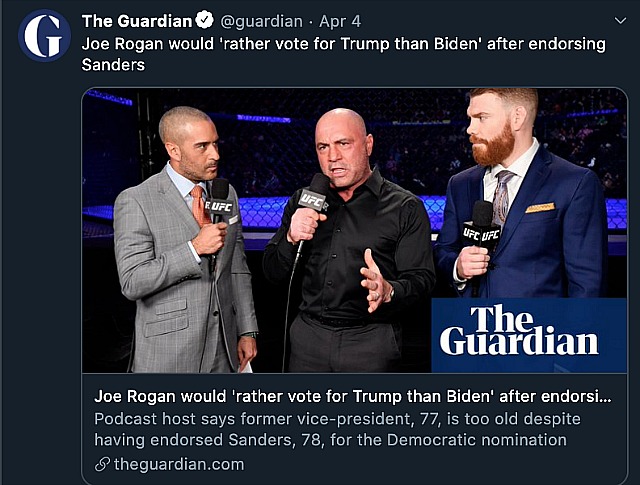This screenshot has width=640, height=485.
Task: Open theguardian.com domain link
Action: [x=179, y=464]
